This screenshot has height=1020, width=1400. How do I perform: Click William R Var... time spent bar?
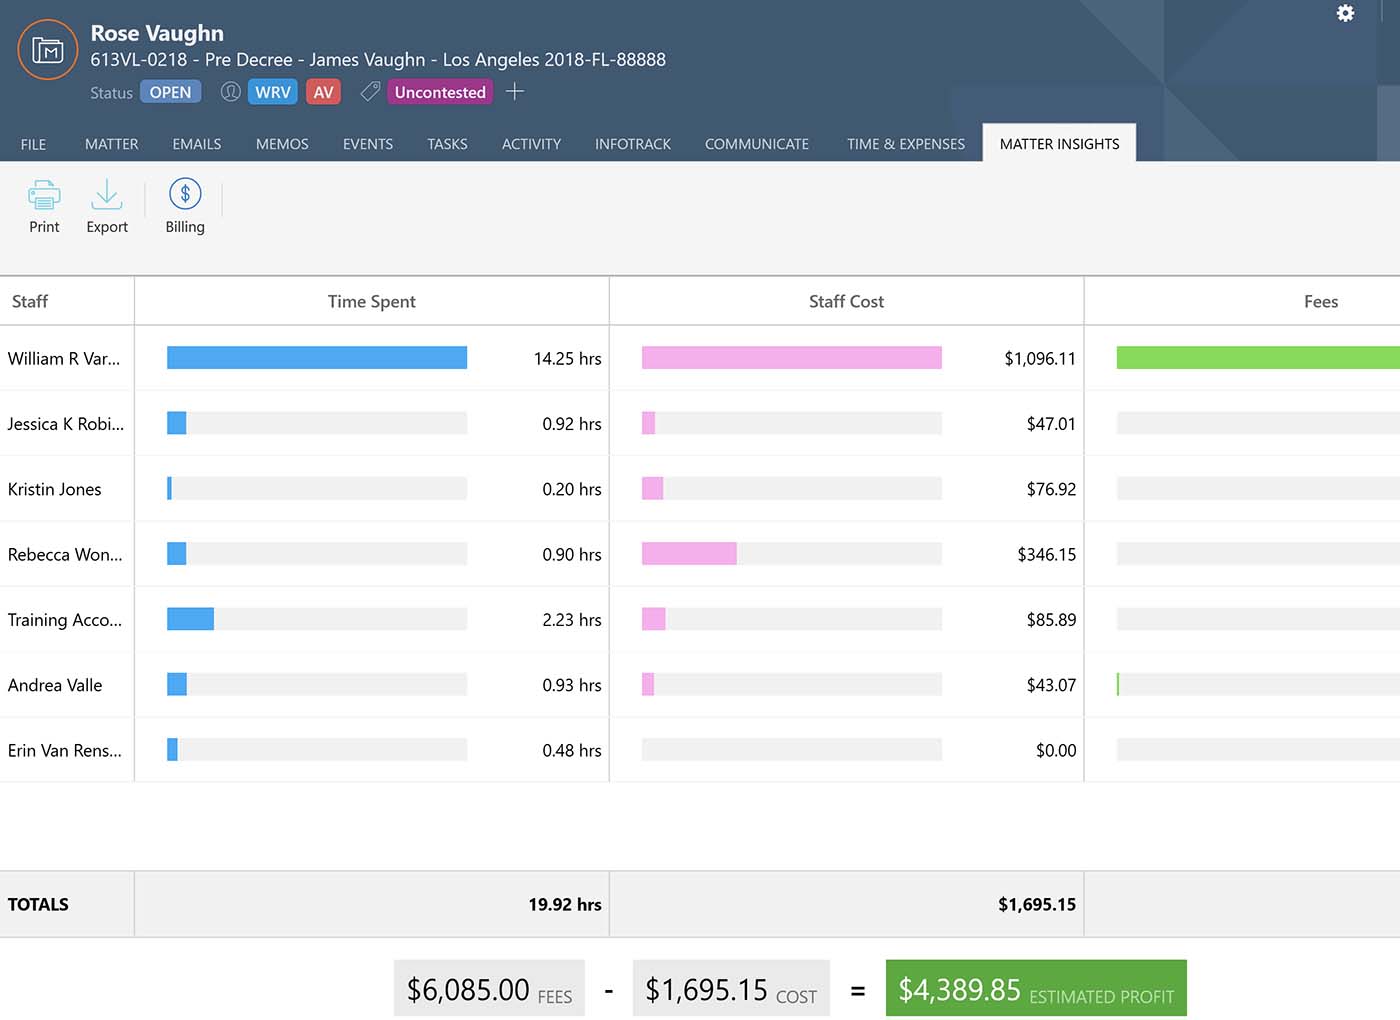(316, 358)
